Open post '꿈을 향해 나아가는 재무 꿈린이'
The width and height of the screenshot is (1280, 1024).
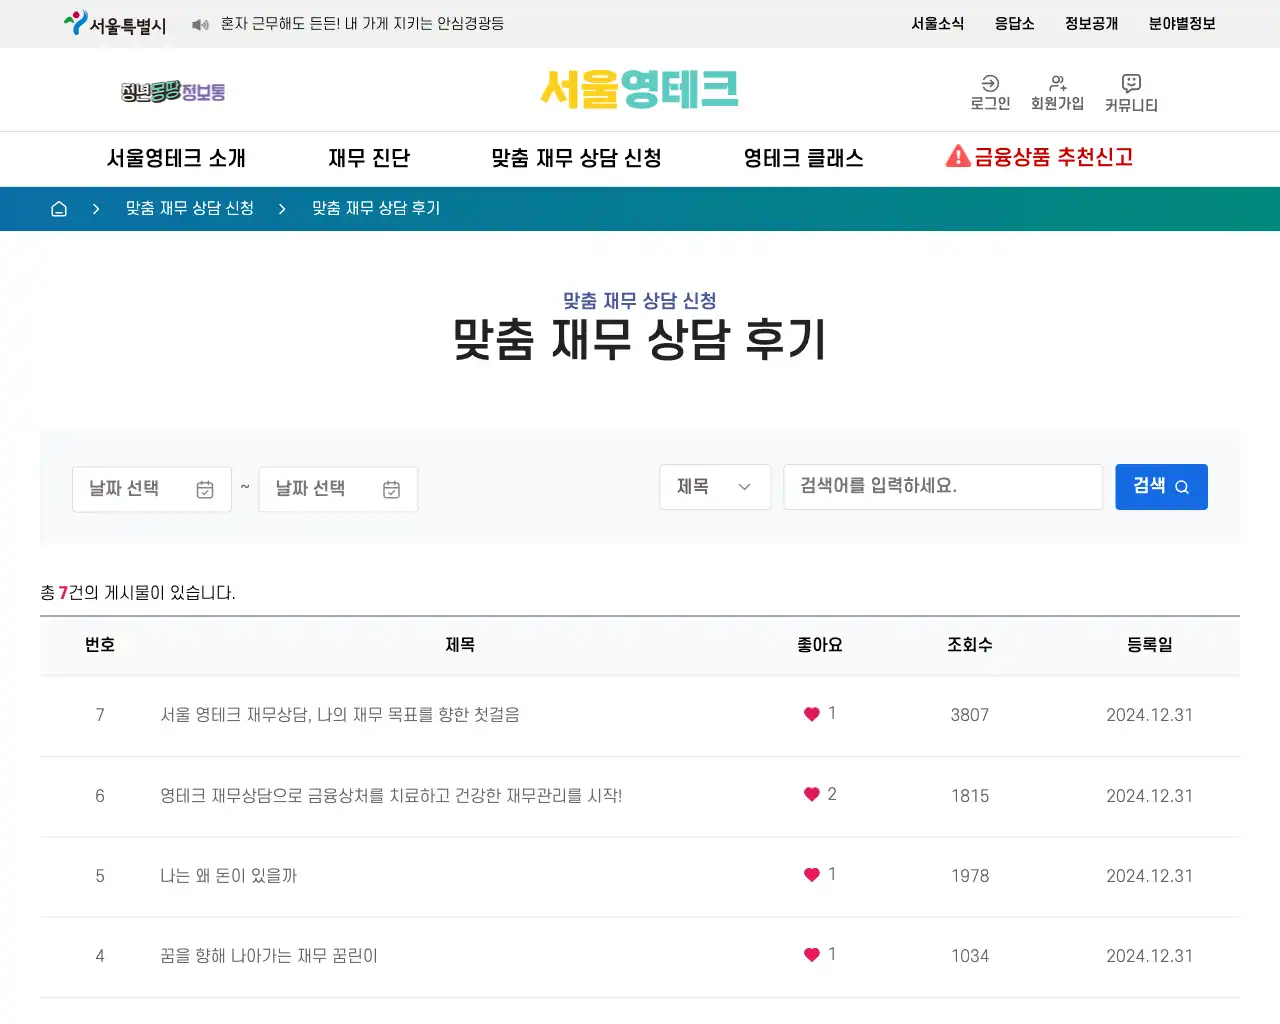269,956
